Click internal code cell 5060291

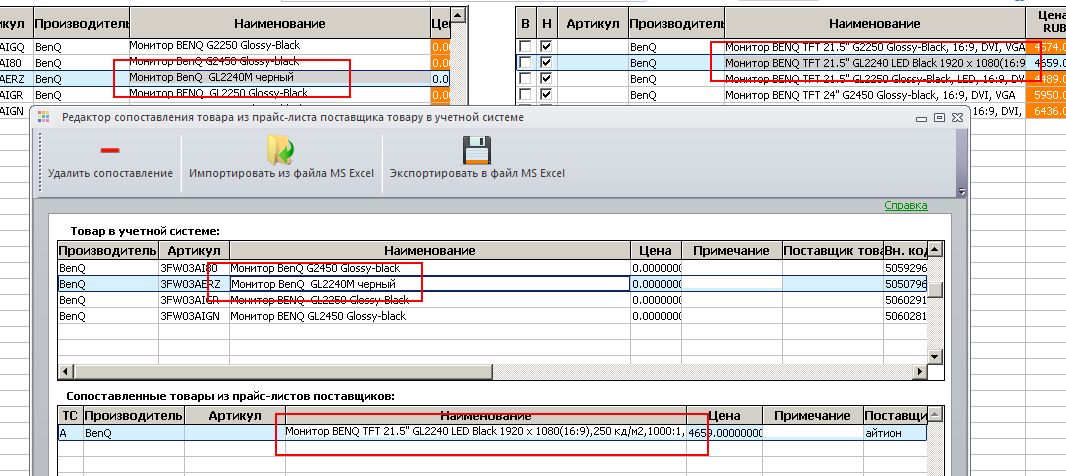[905, 300]
